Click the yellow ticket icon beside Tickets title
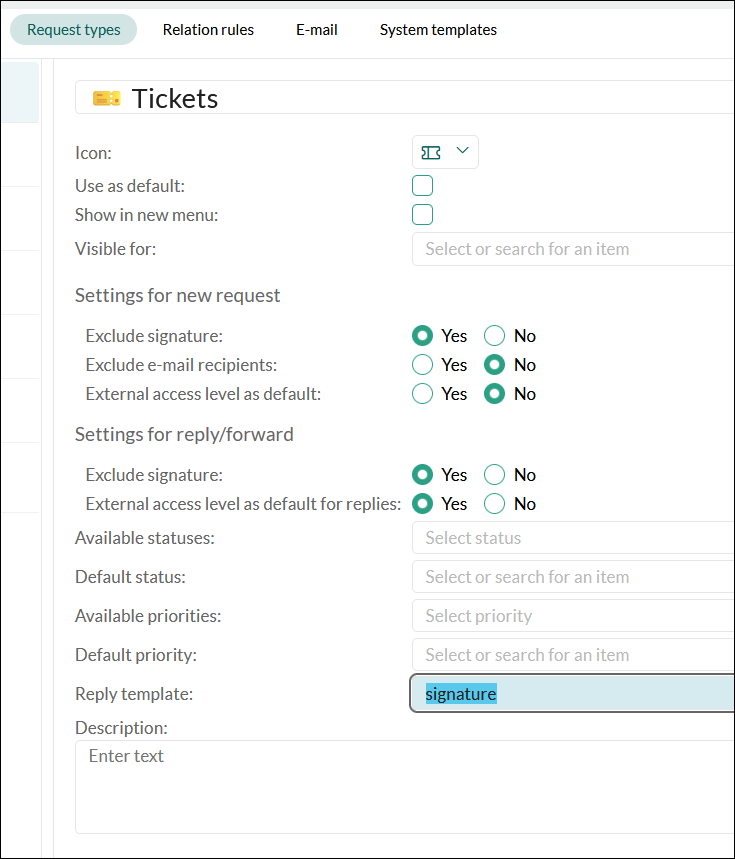Viewport: 735px width, 859px height. click(x=106, y=98)
